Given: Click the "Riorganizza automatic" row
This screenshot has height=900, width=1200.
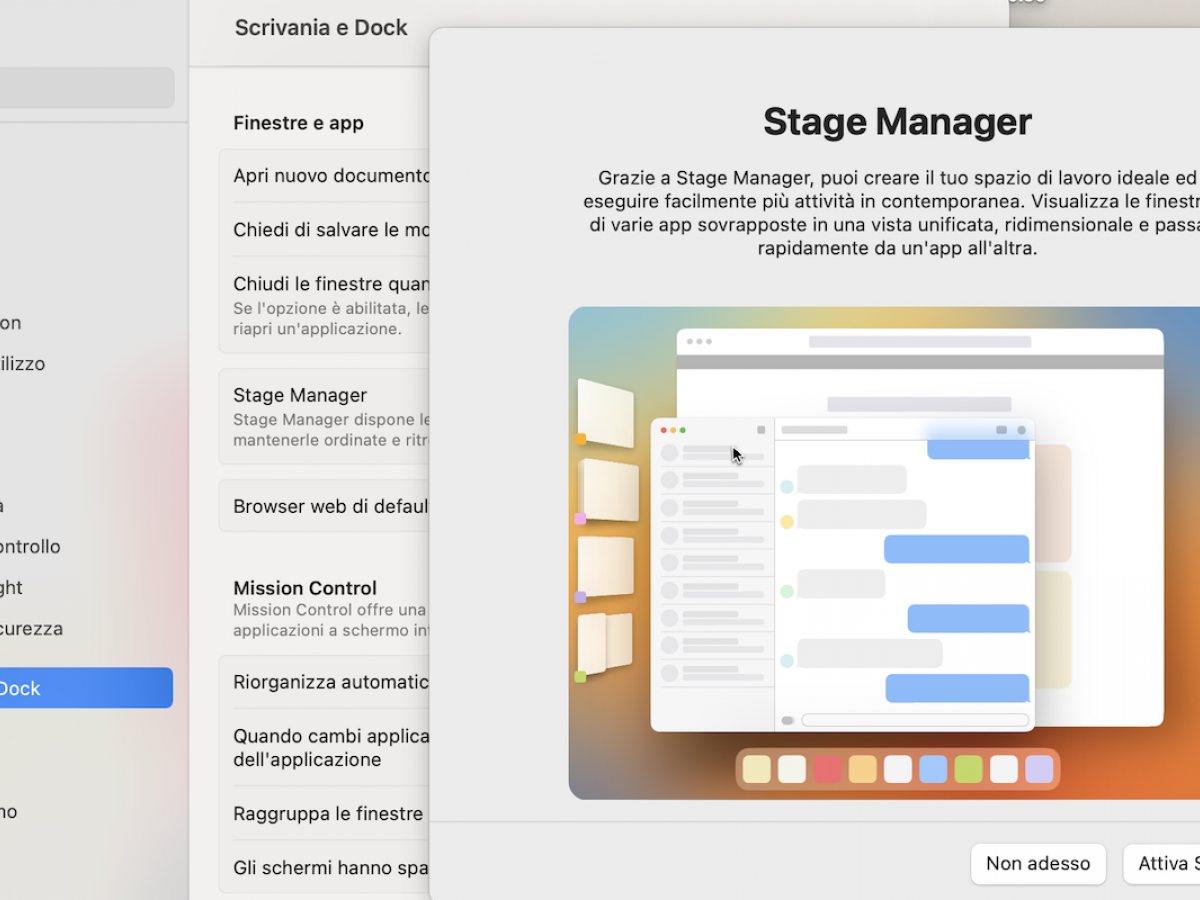Looking at the screenshot, I should tap(325, 682).
